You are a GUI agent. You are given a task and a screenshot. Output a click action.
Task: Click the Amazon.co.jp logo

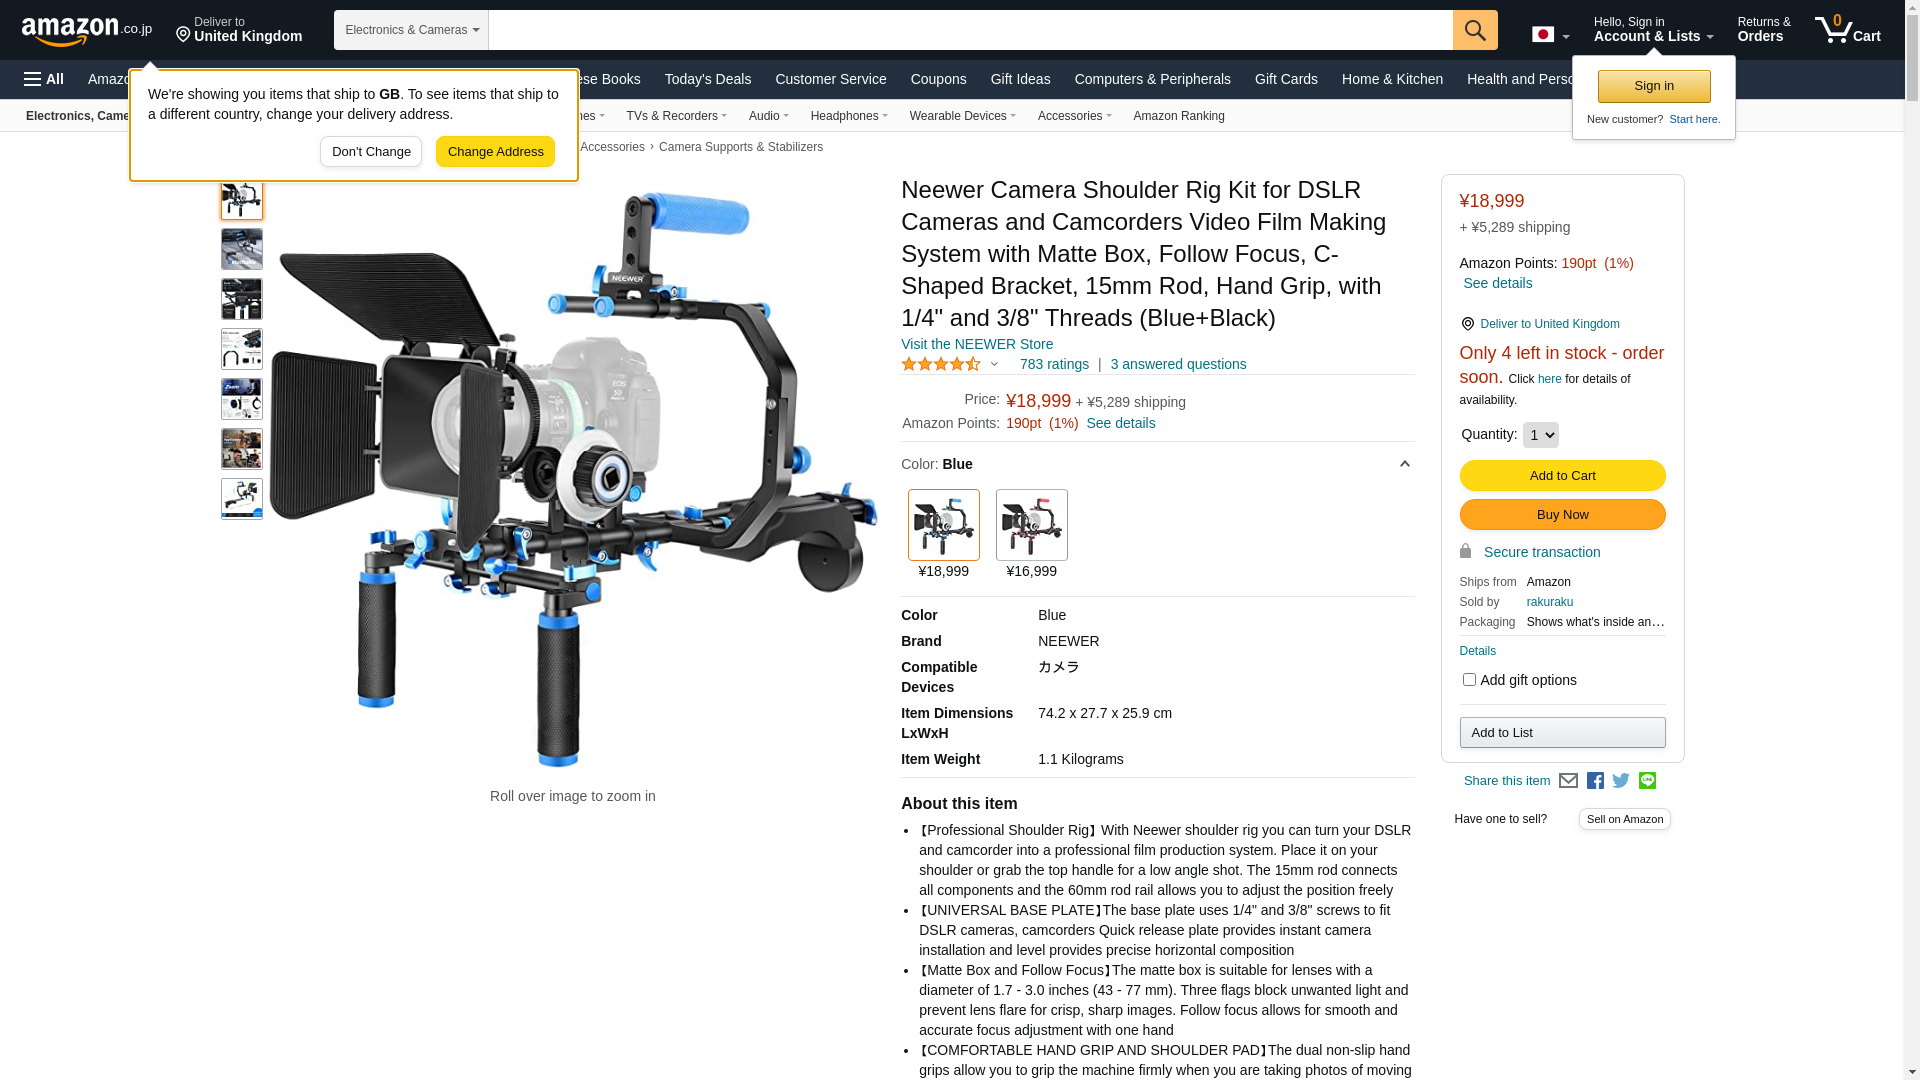pyautogui.click(x=87, y=31)
